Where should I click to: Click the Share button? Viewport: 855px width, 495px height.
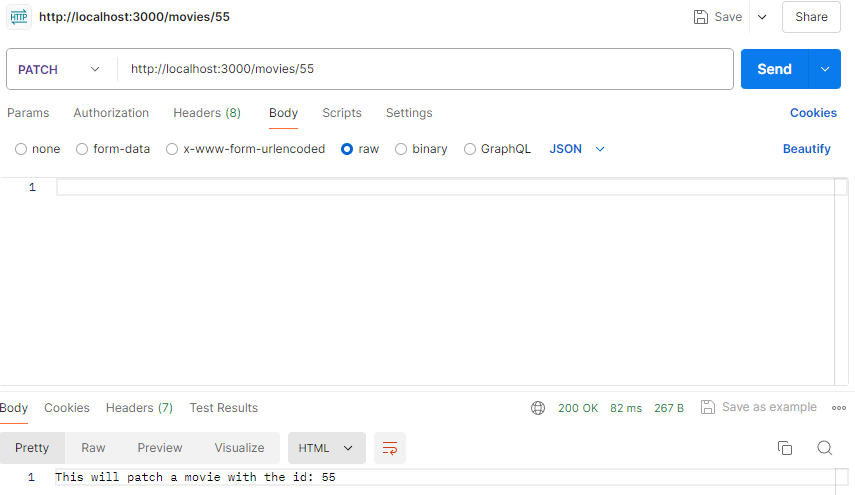pyautogui.click(x=811, y=17)
